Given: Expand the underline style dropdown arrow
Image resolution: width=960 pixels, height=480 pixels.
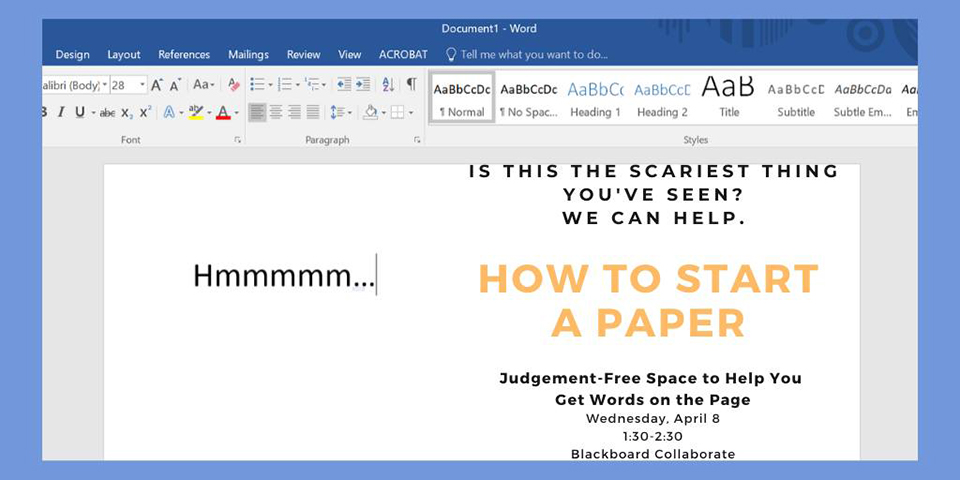Looking at the screenshot, I should [93, 113].
